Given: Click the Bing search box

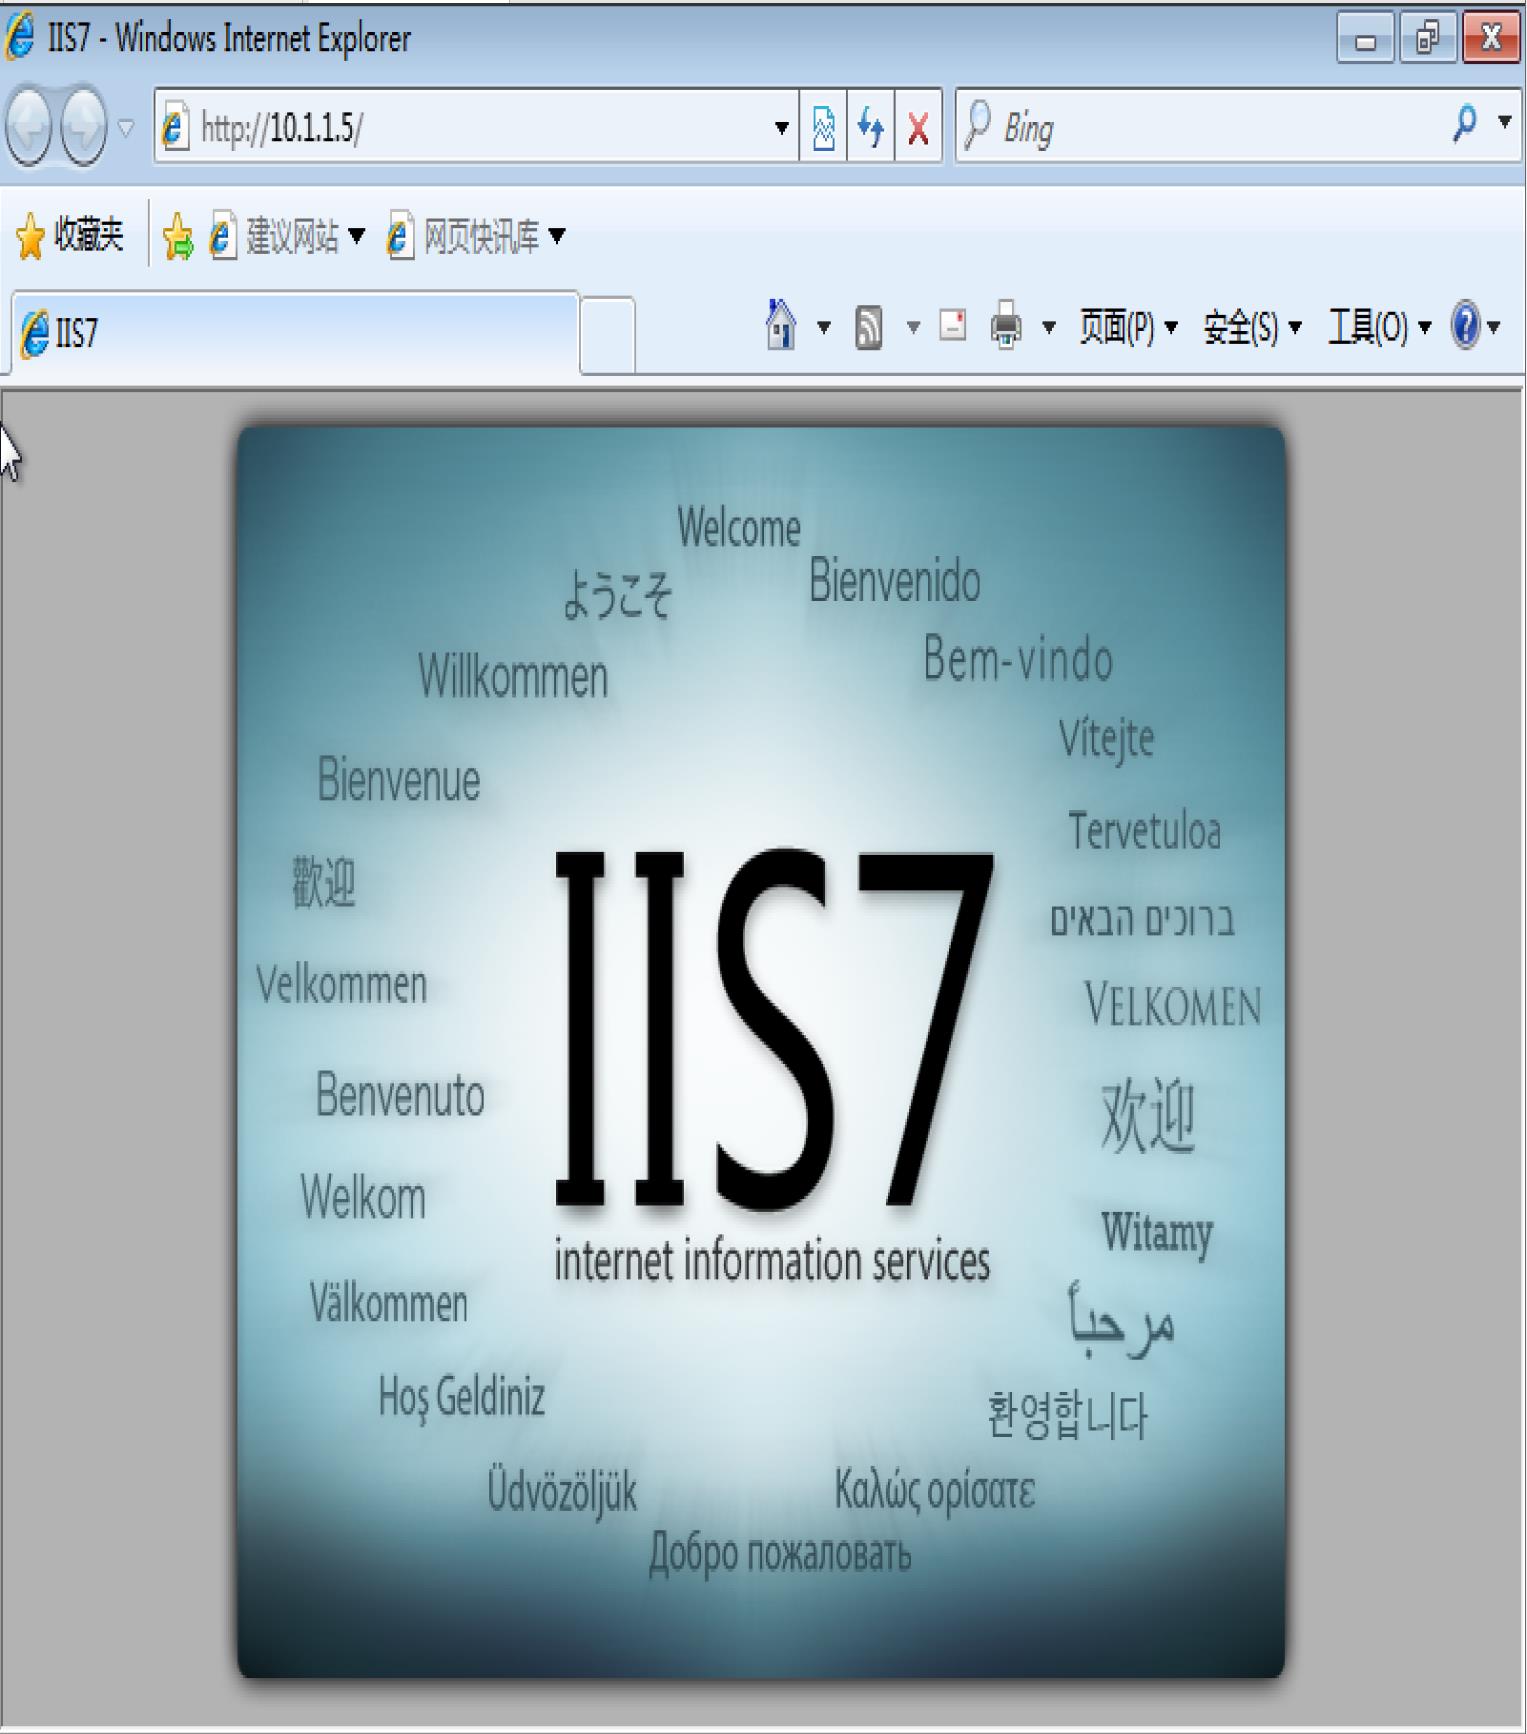Looking at the screenshot, I should pyautogui.click(x=1200, y=128).
